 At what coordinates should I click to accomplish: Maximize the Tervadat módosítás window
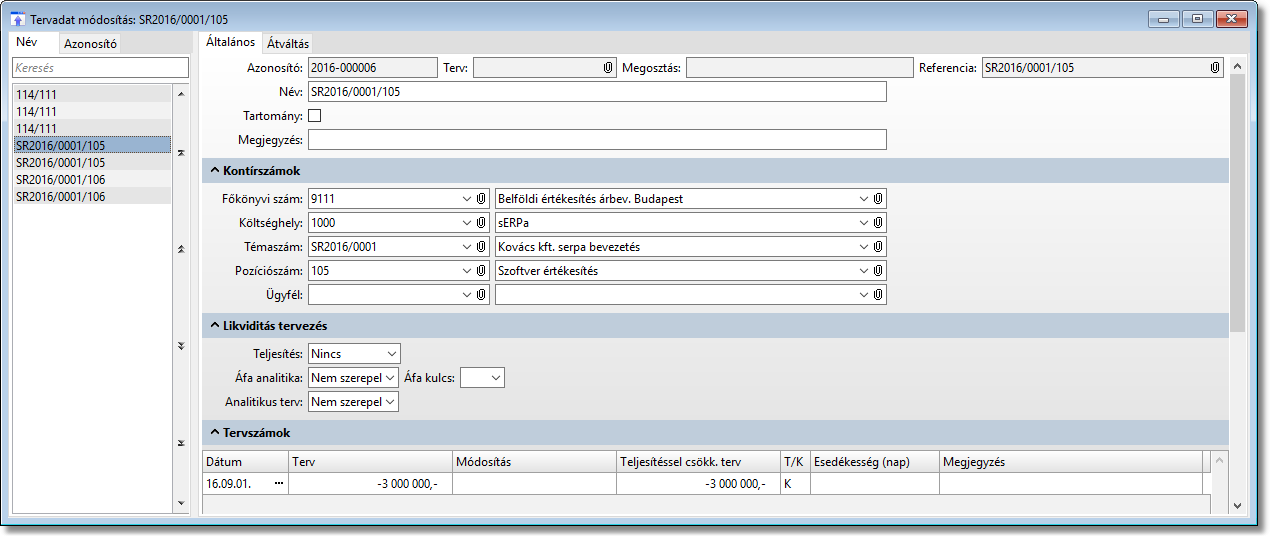[x=1196, y=18]
